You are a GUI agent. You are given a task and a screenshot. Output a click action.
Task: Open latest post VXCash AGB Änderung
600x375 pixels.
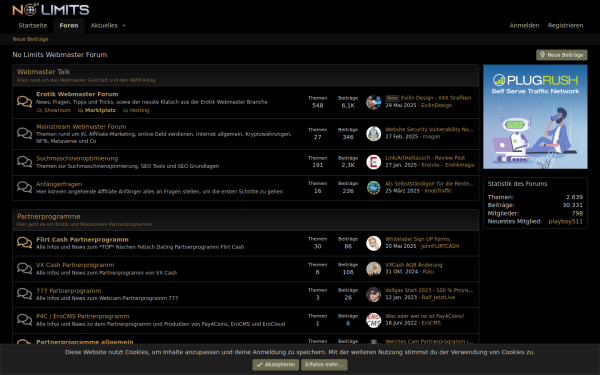click(x=414, y=265)
